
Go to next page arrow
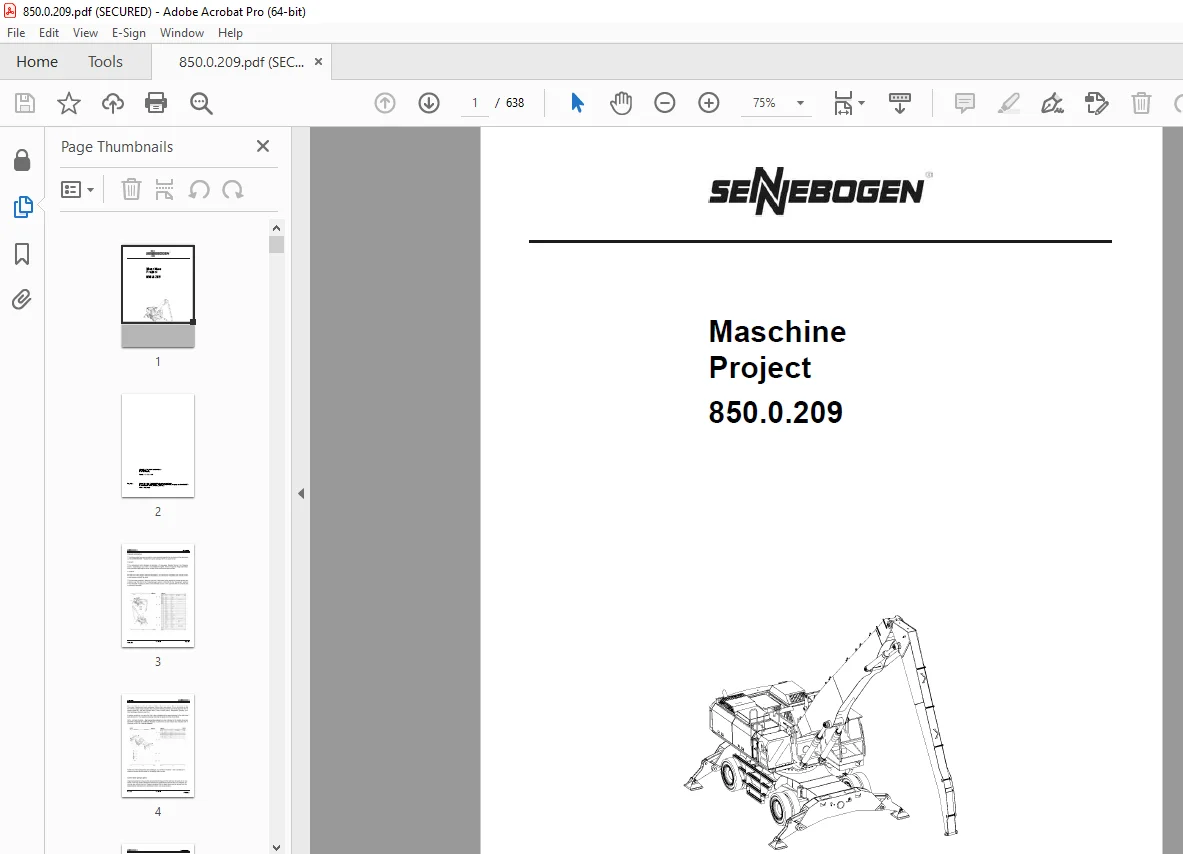(x=429, y=103)
